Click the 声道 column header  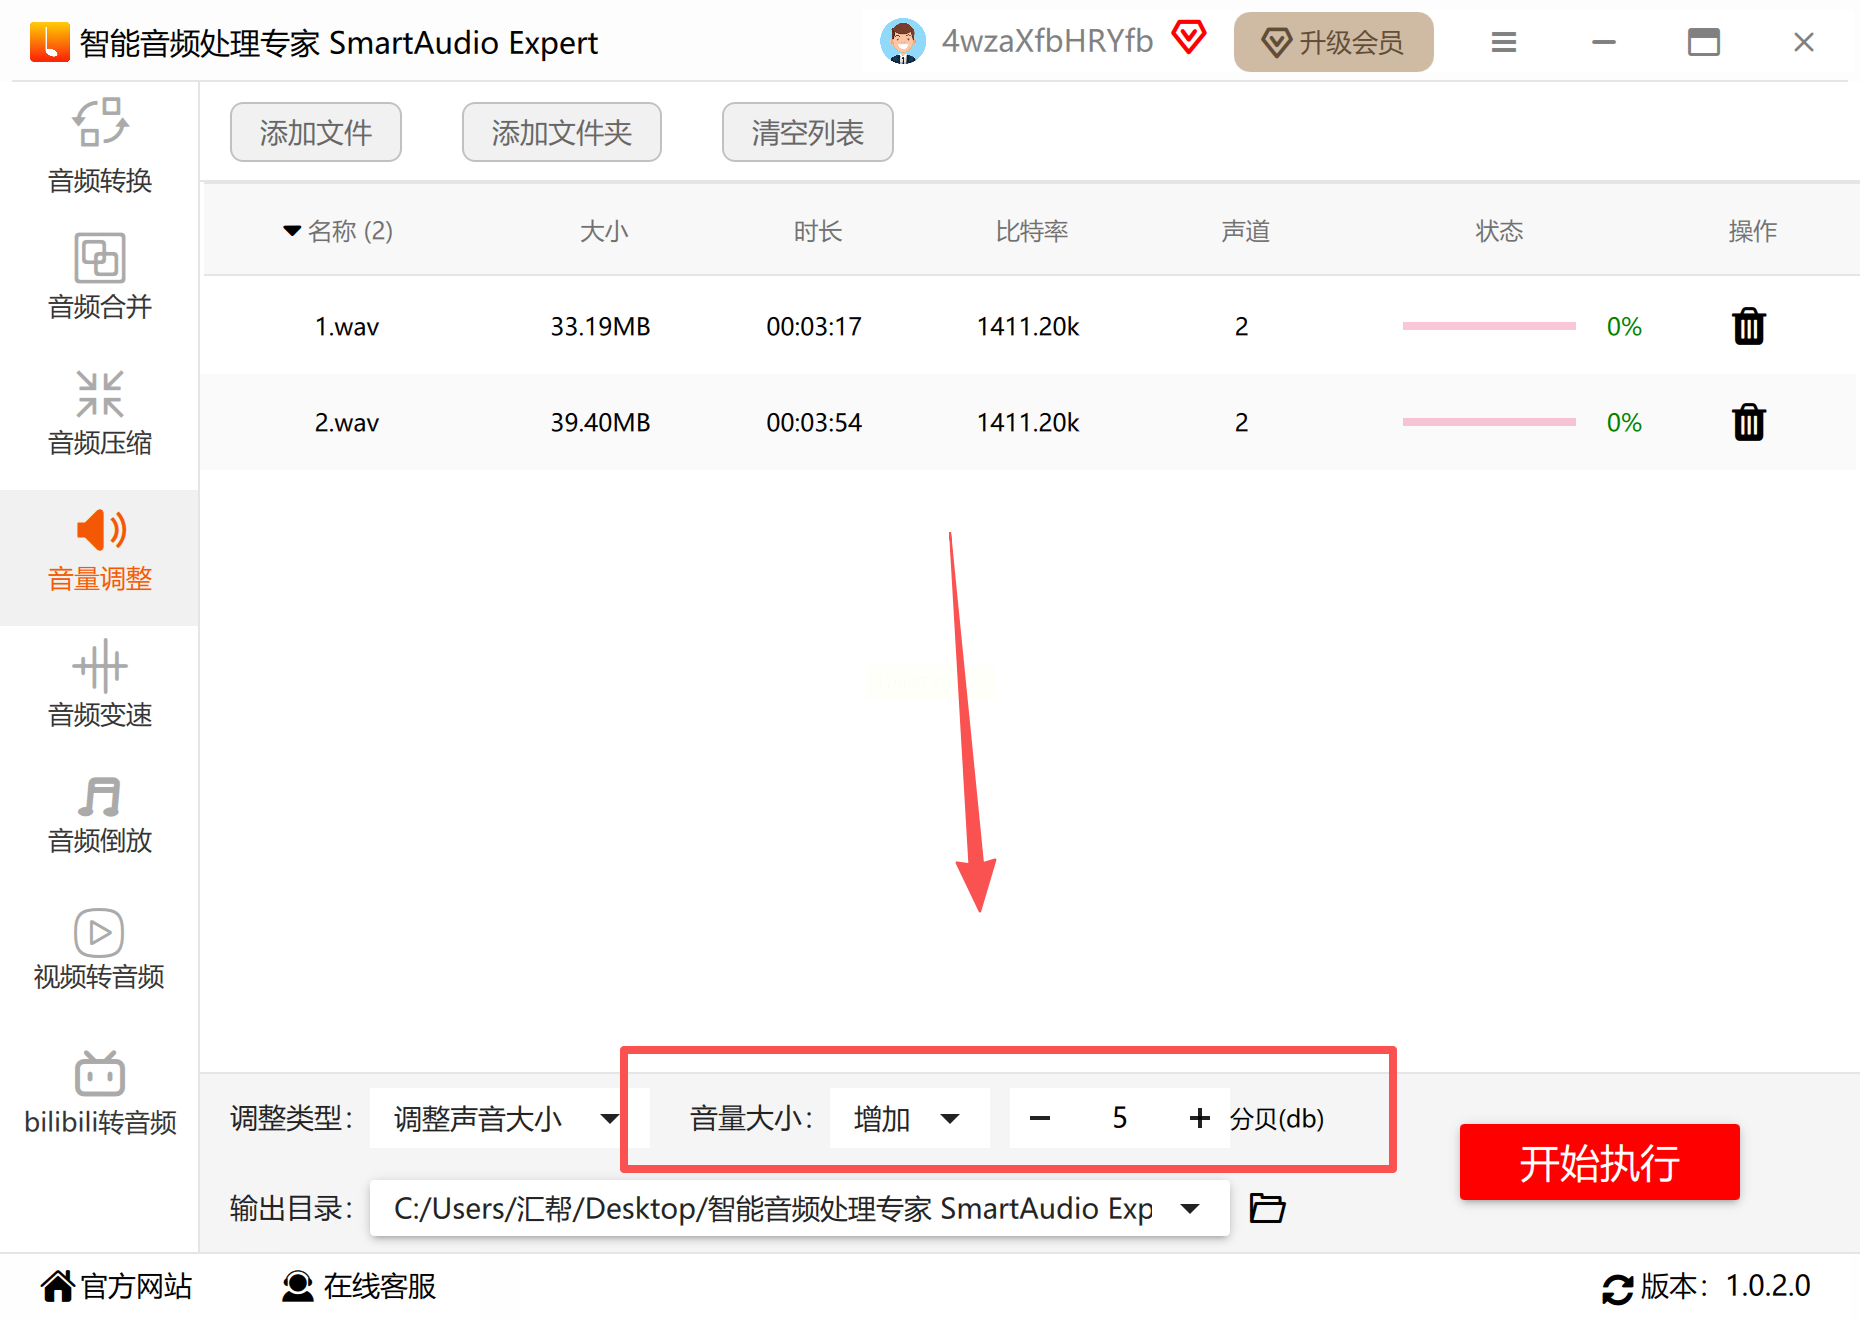pyautogui.click(x=1246, y=231)
